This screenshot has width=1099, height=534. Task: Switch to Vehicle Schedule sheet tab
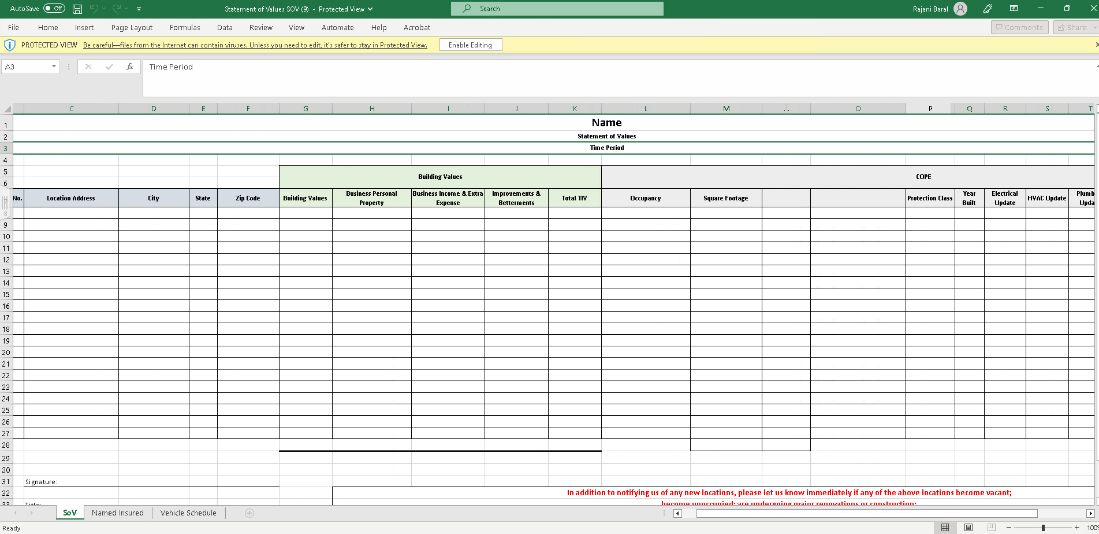point(188,513)
